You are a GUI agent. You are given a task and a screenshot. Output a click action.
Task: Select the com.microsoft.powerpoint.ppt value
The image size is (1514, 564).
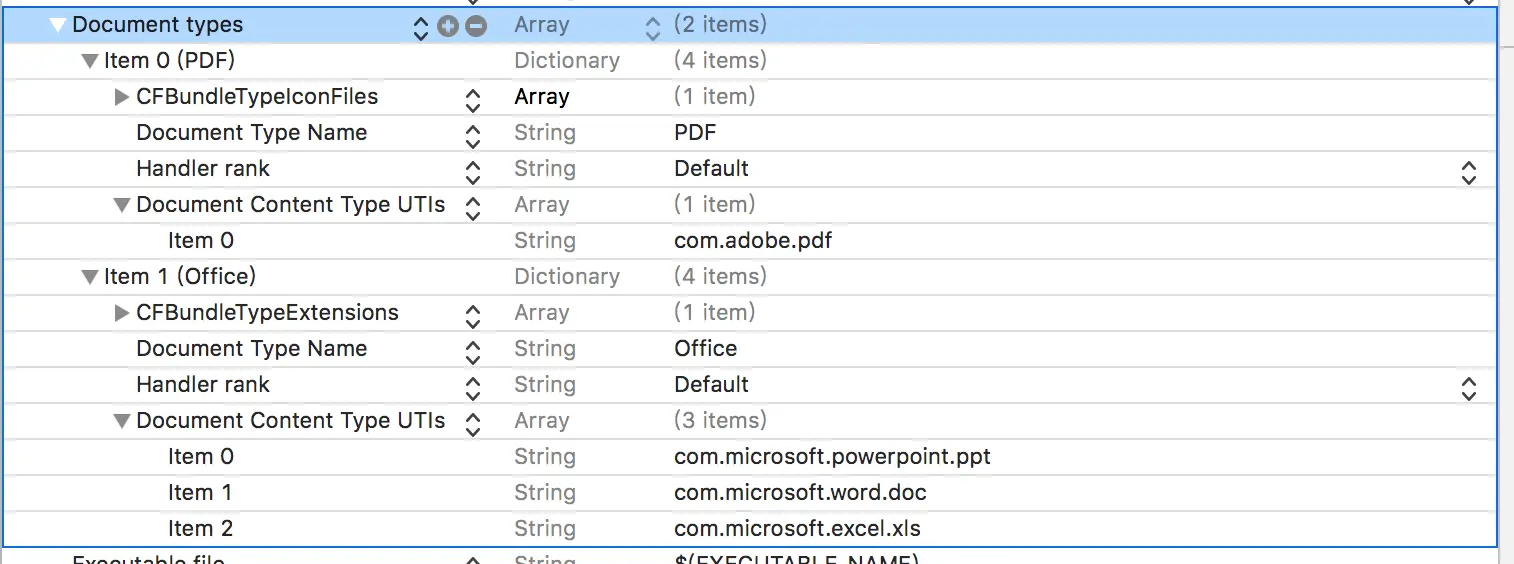(x=832, y=457)
